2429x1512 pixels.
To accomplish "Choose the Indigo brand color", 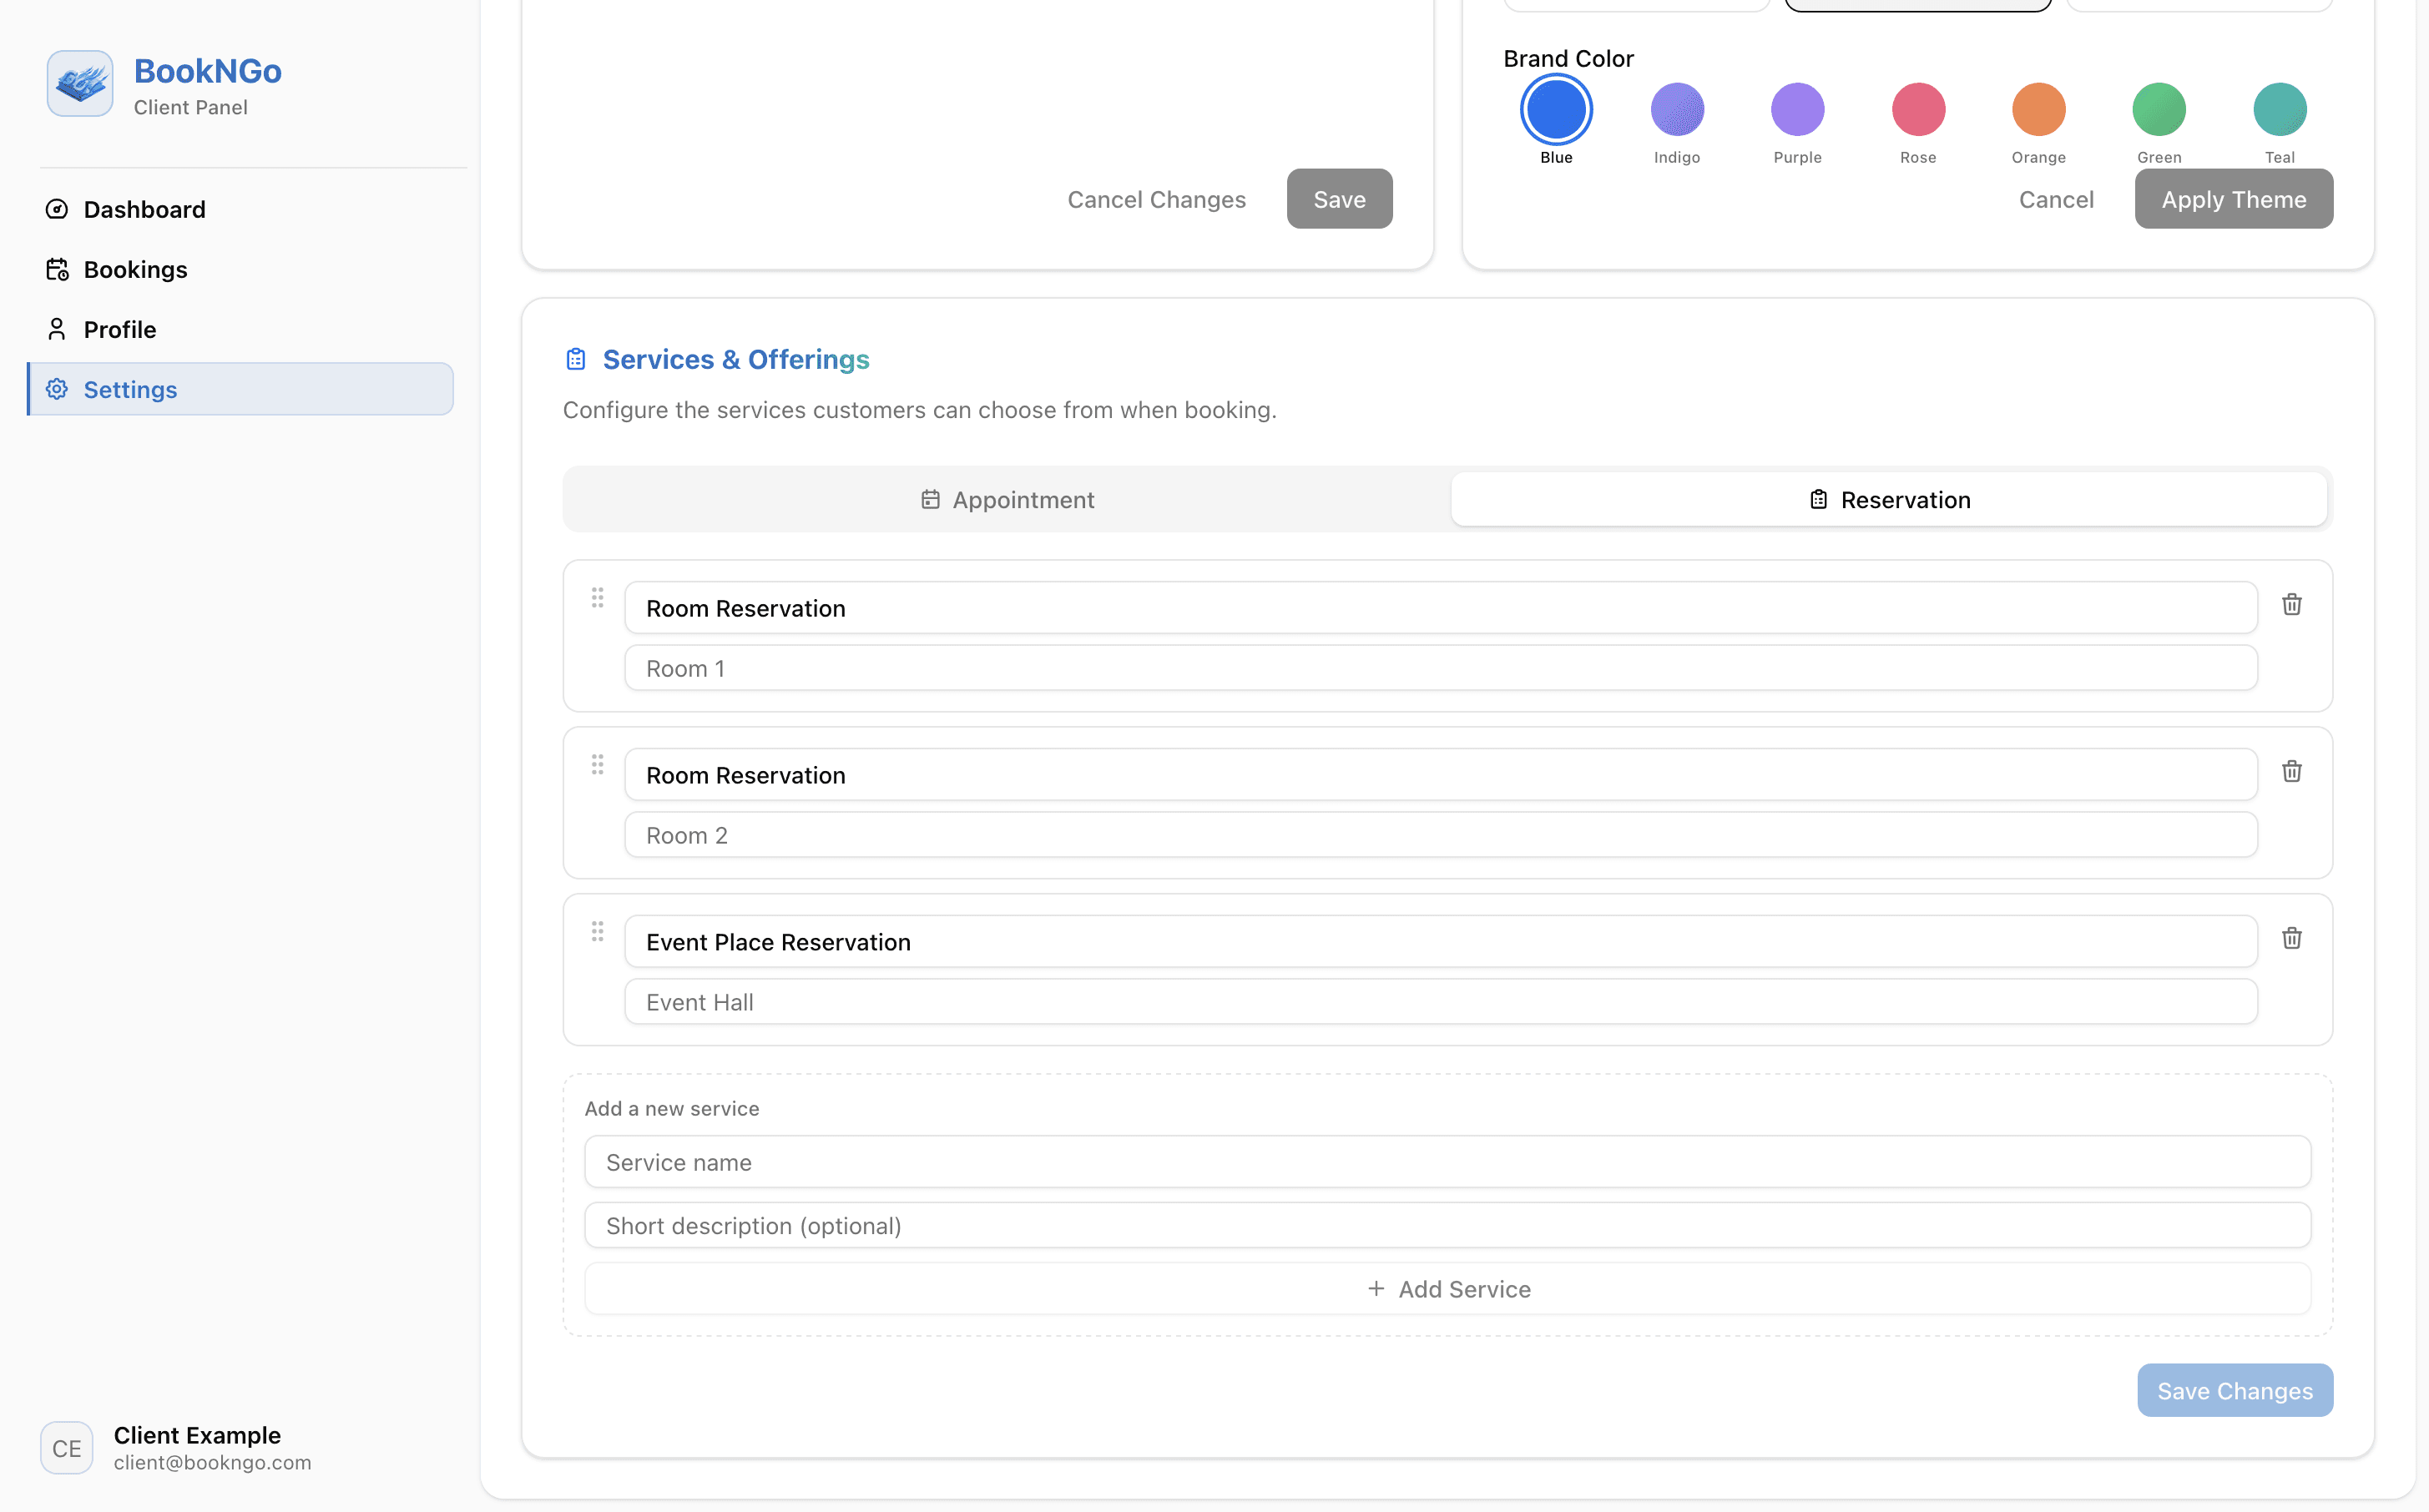I will (x=1677, y=109).
